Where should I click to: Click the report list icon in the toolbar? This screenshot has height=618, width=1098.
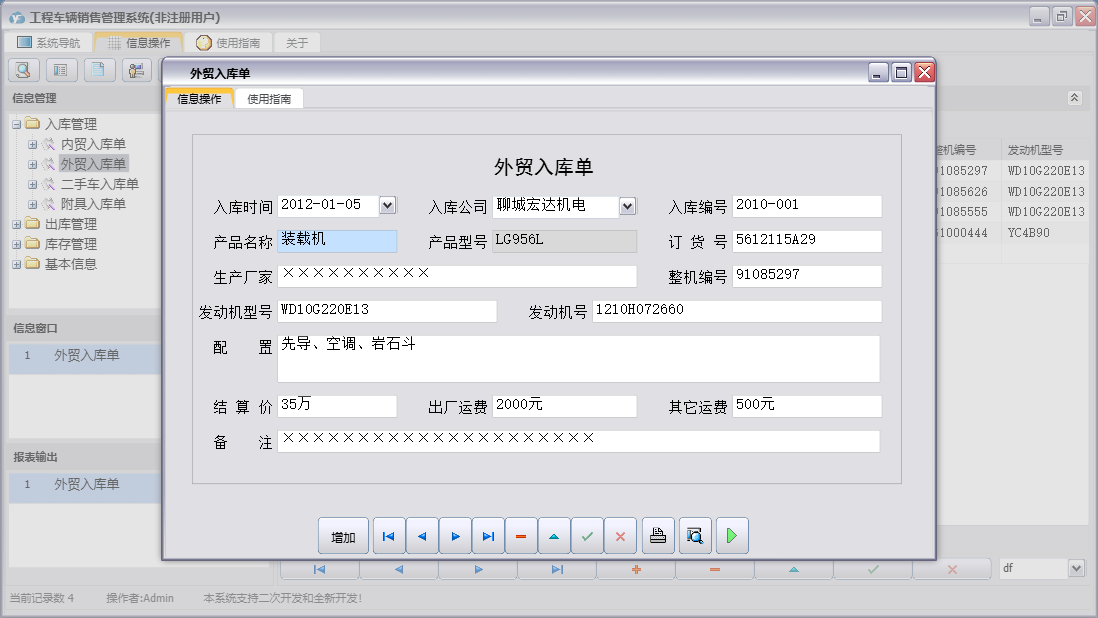(60, 69)
